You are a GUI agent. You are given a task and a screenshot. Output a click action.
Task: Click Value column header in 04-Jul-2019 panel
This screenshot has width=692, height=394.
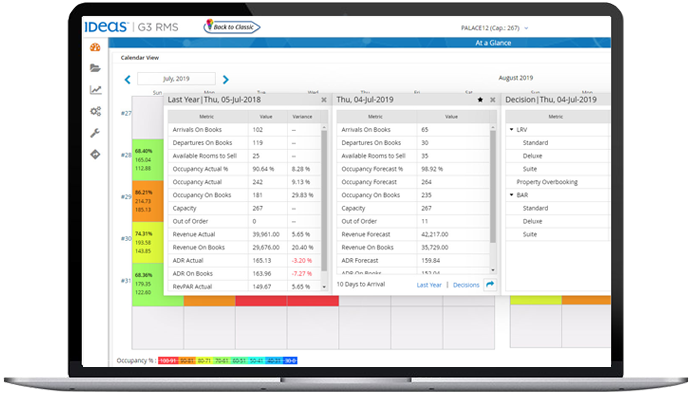[x=451, y=116]
